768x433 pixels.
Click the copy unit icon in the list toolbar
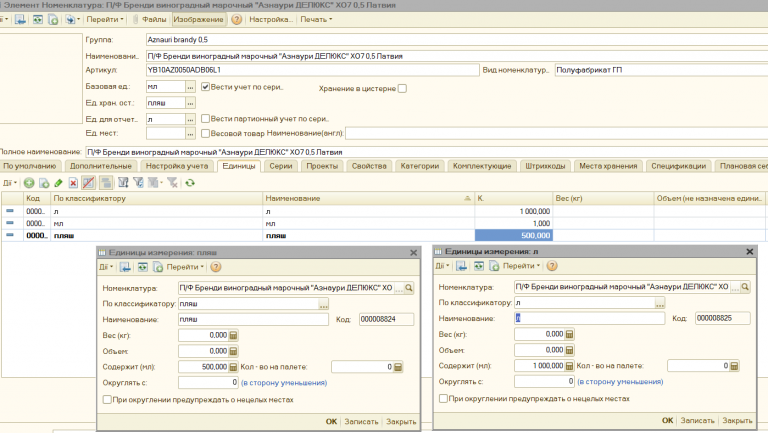(x=44, y=183)
